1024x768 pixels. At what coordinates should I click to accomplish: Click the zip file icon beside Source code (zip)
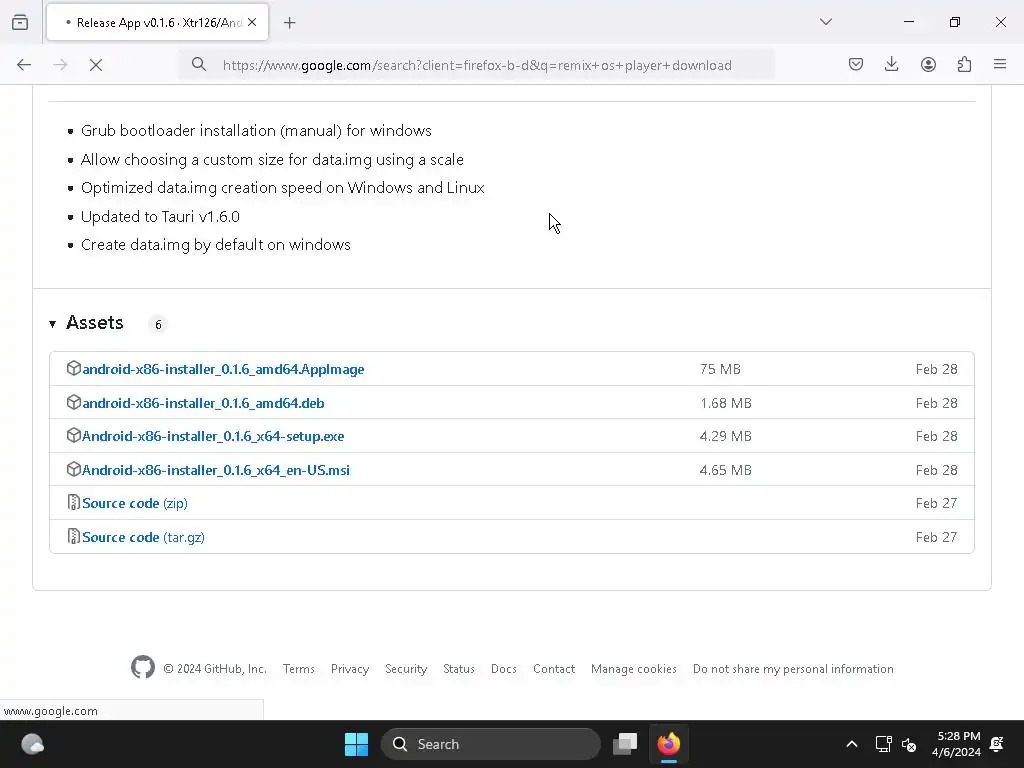(x=74, y=502)
